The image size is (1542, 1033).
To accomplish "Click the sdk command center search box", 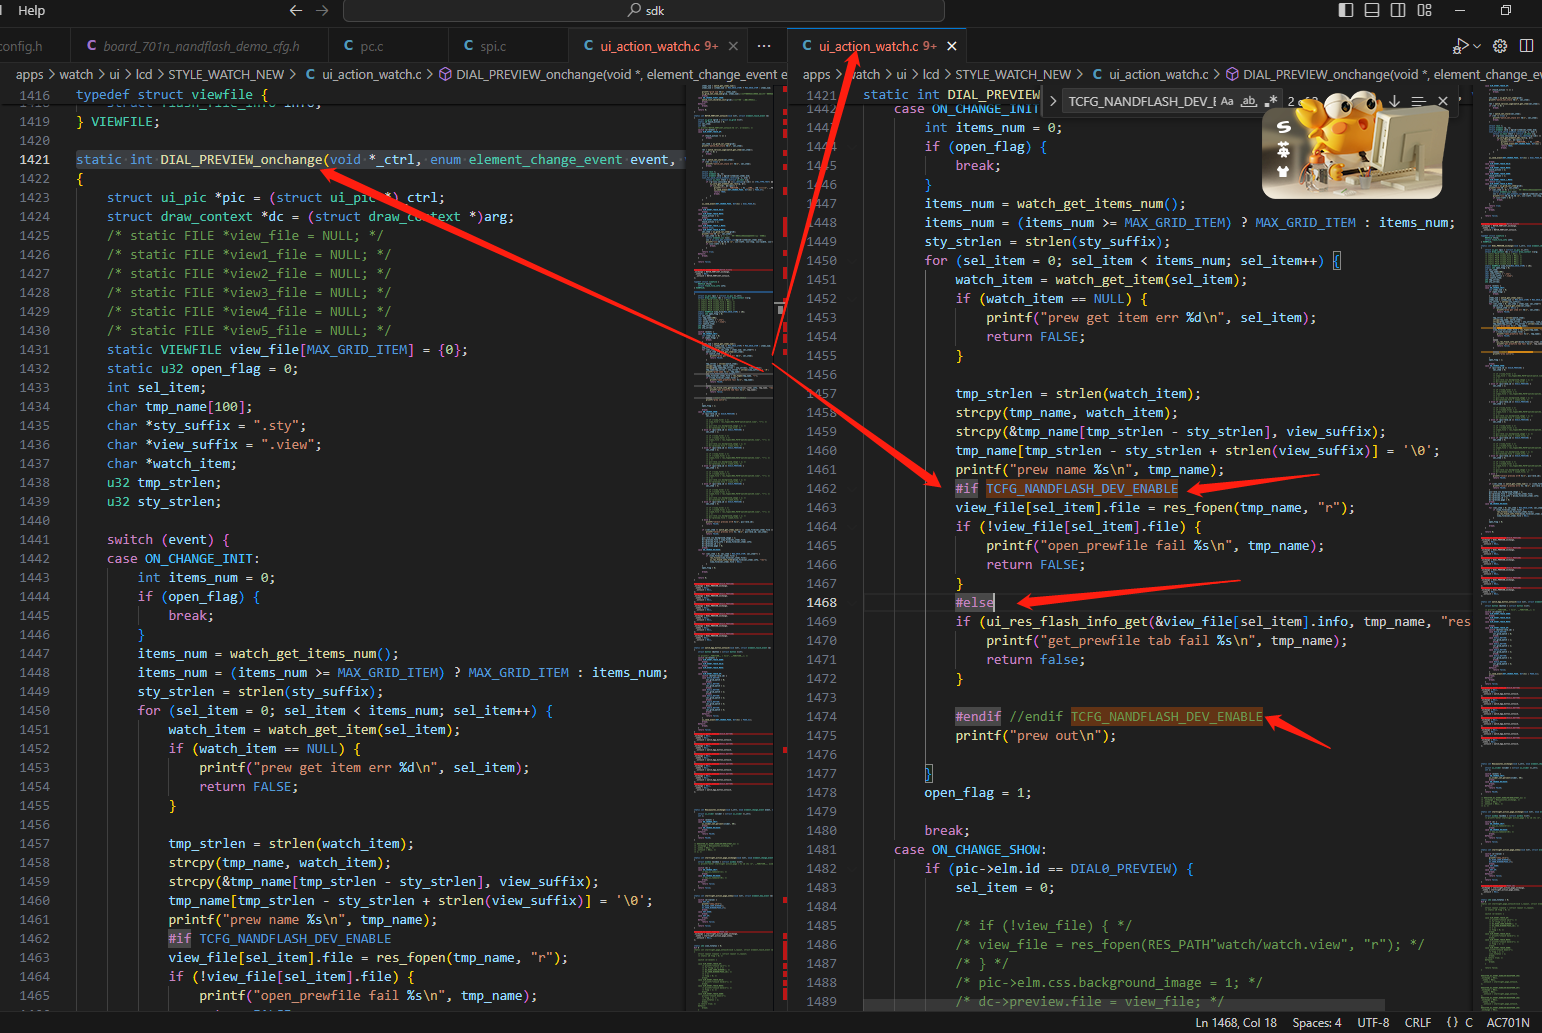I will tap(644, 11).
